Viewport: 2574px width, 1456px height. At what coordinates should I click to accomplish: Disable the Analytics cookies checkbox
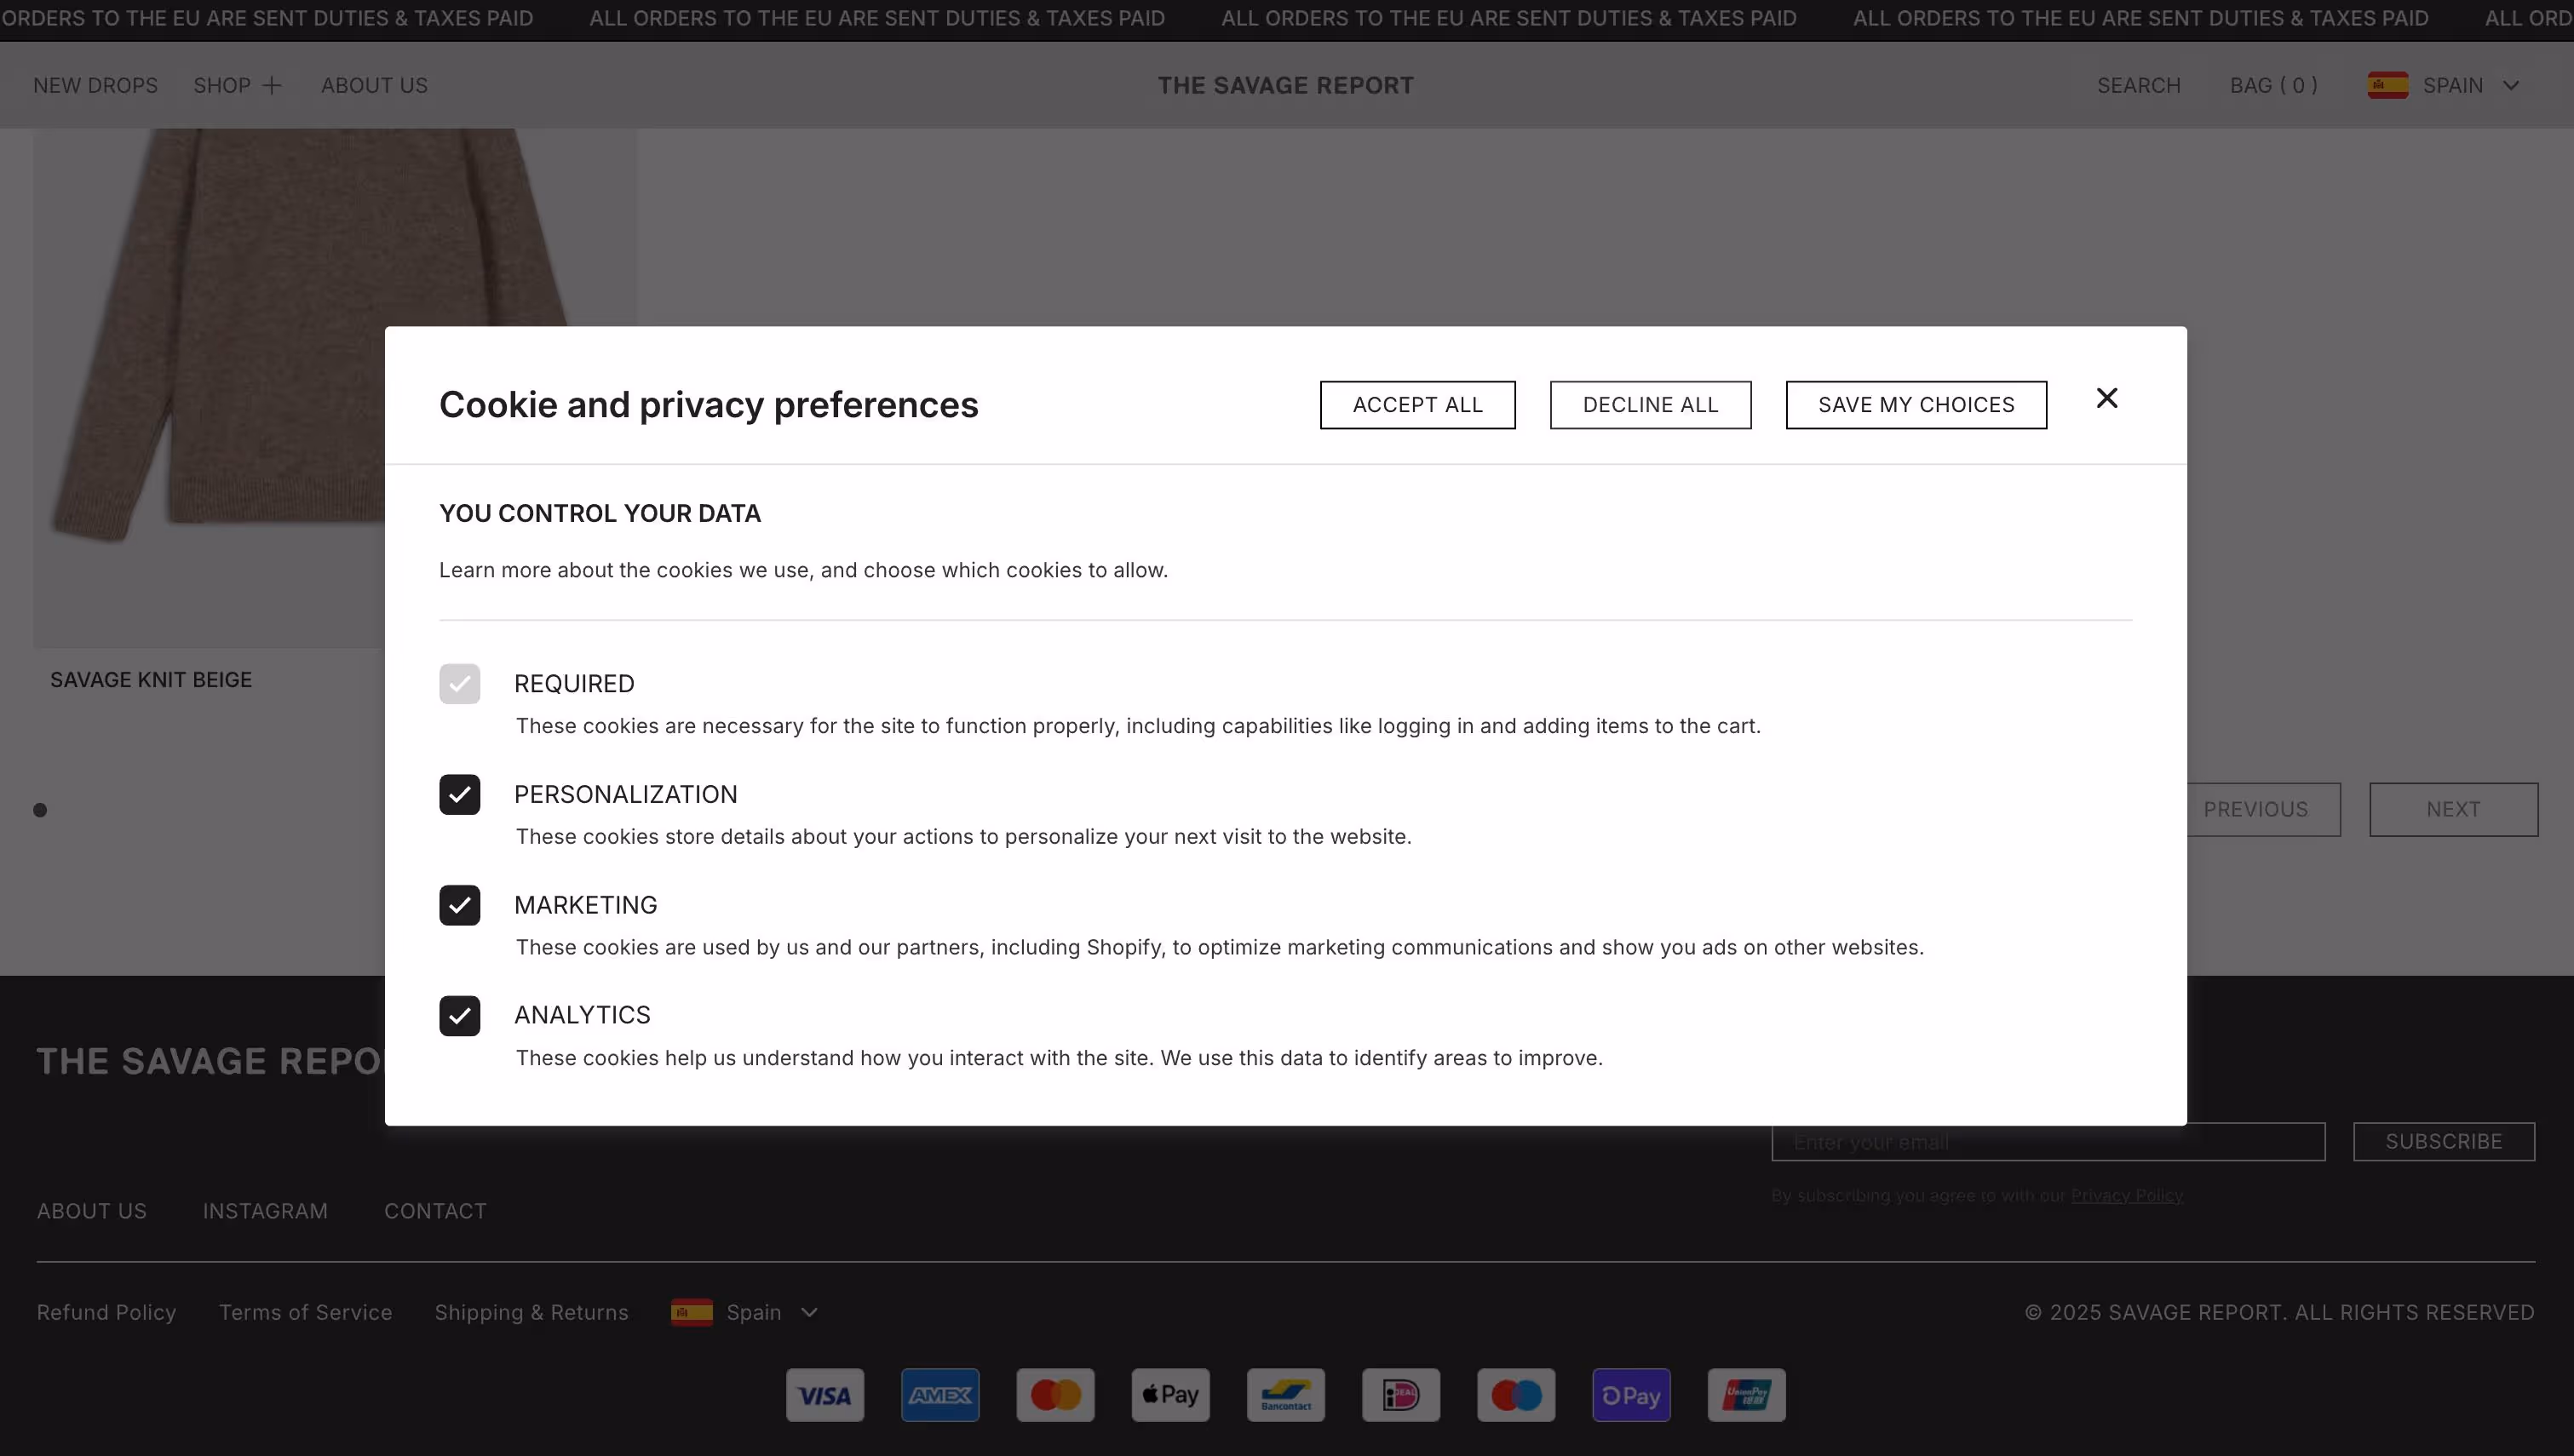tap(459, 1016)
